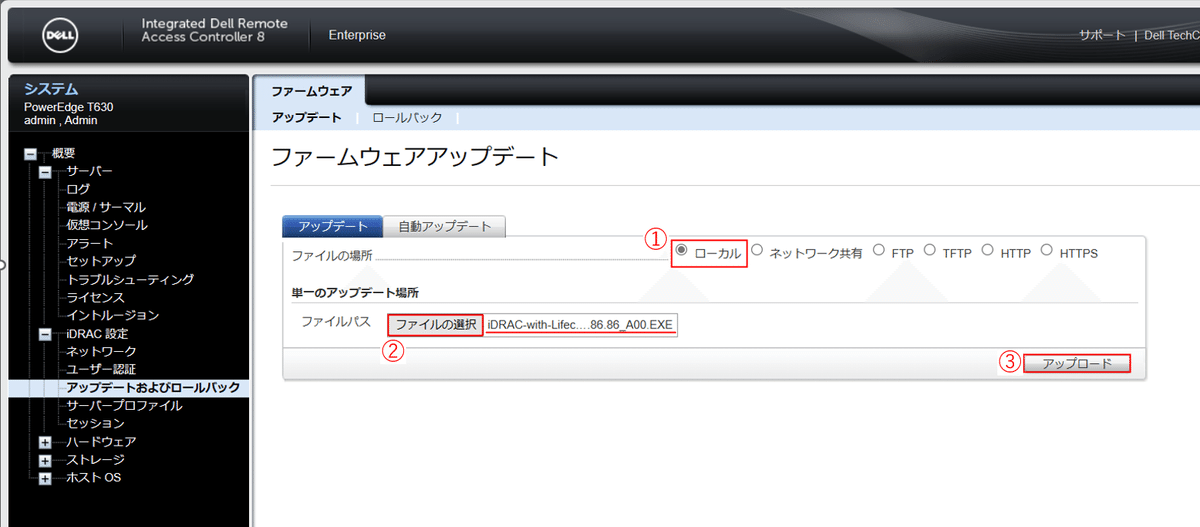Click the アップロード button
1200x527 pixels.
(1077, 364)
